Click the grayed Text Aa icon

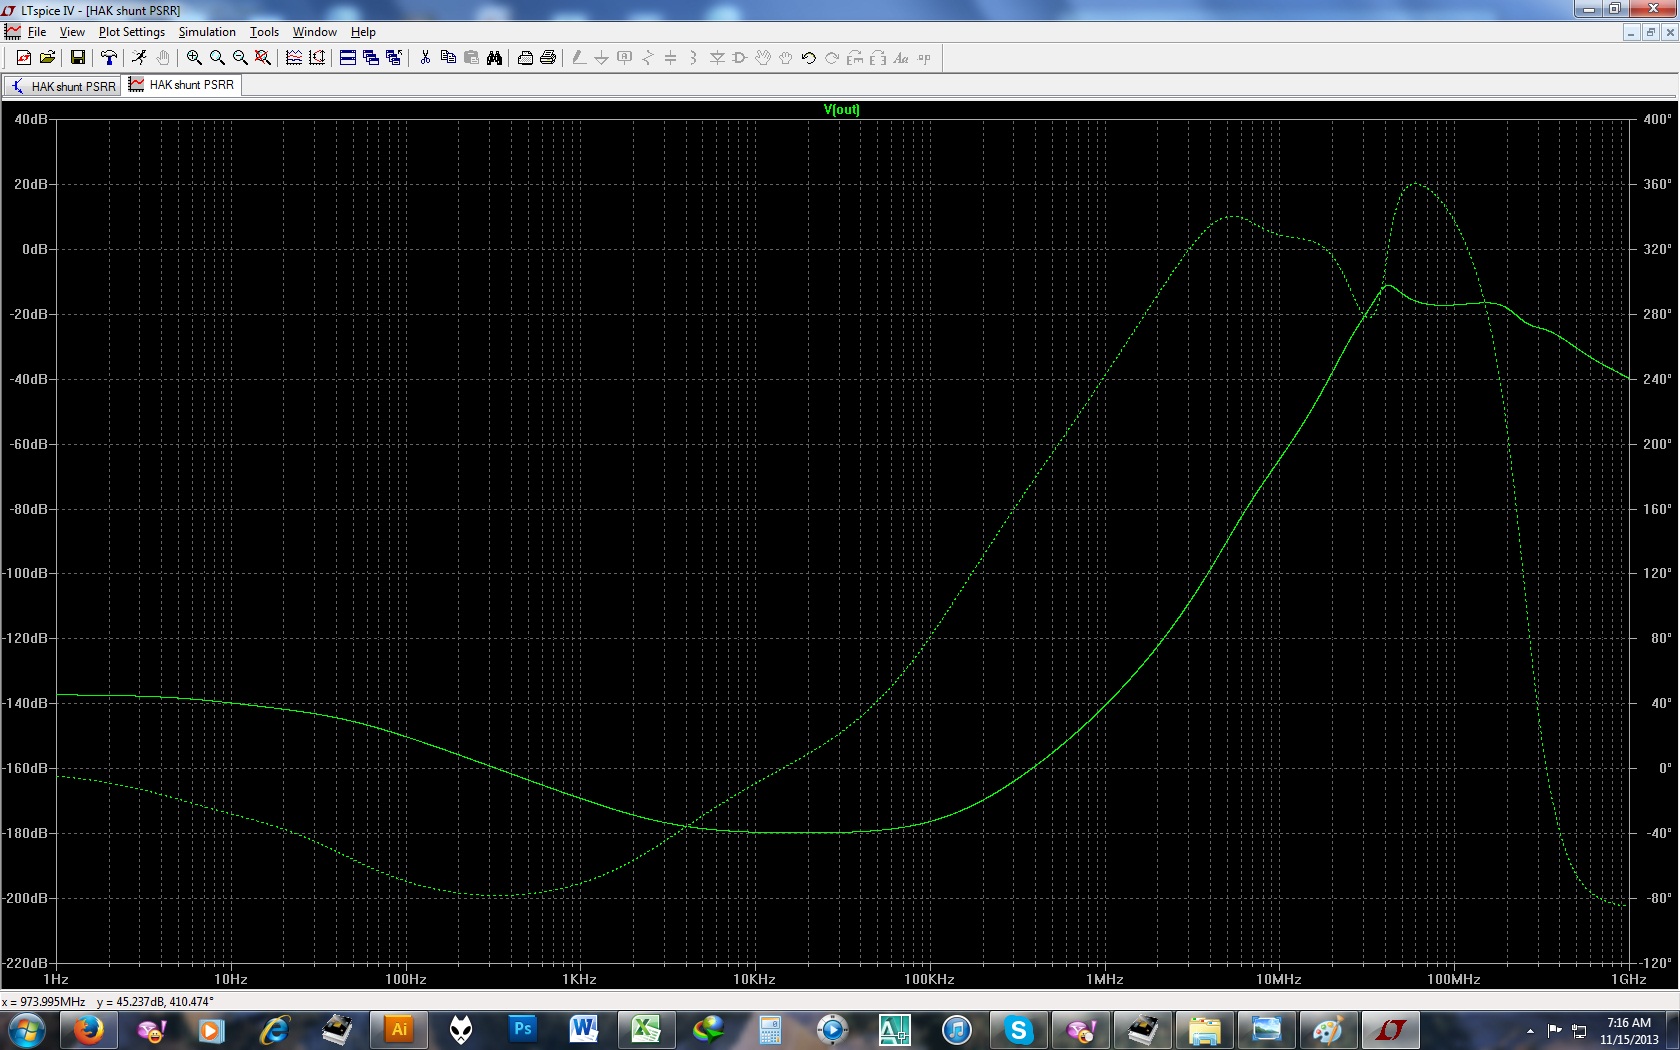(x=901, y=58)
